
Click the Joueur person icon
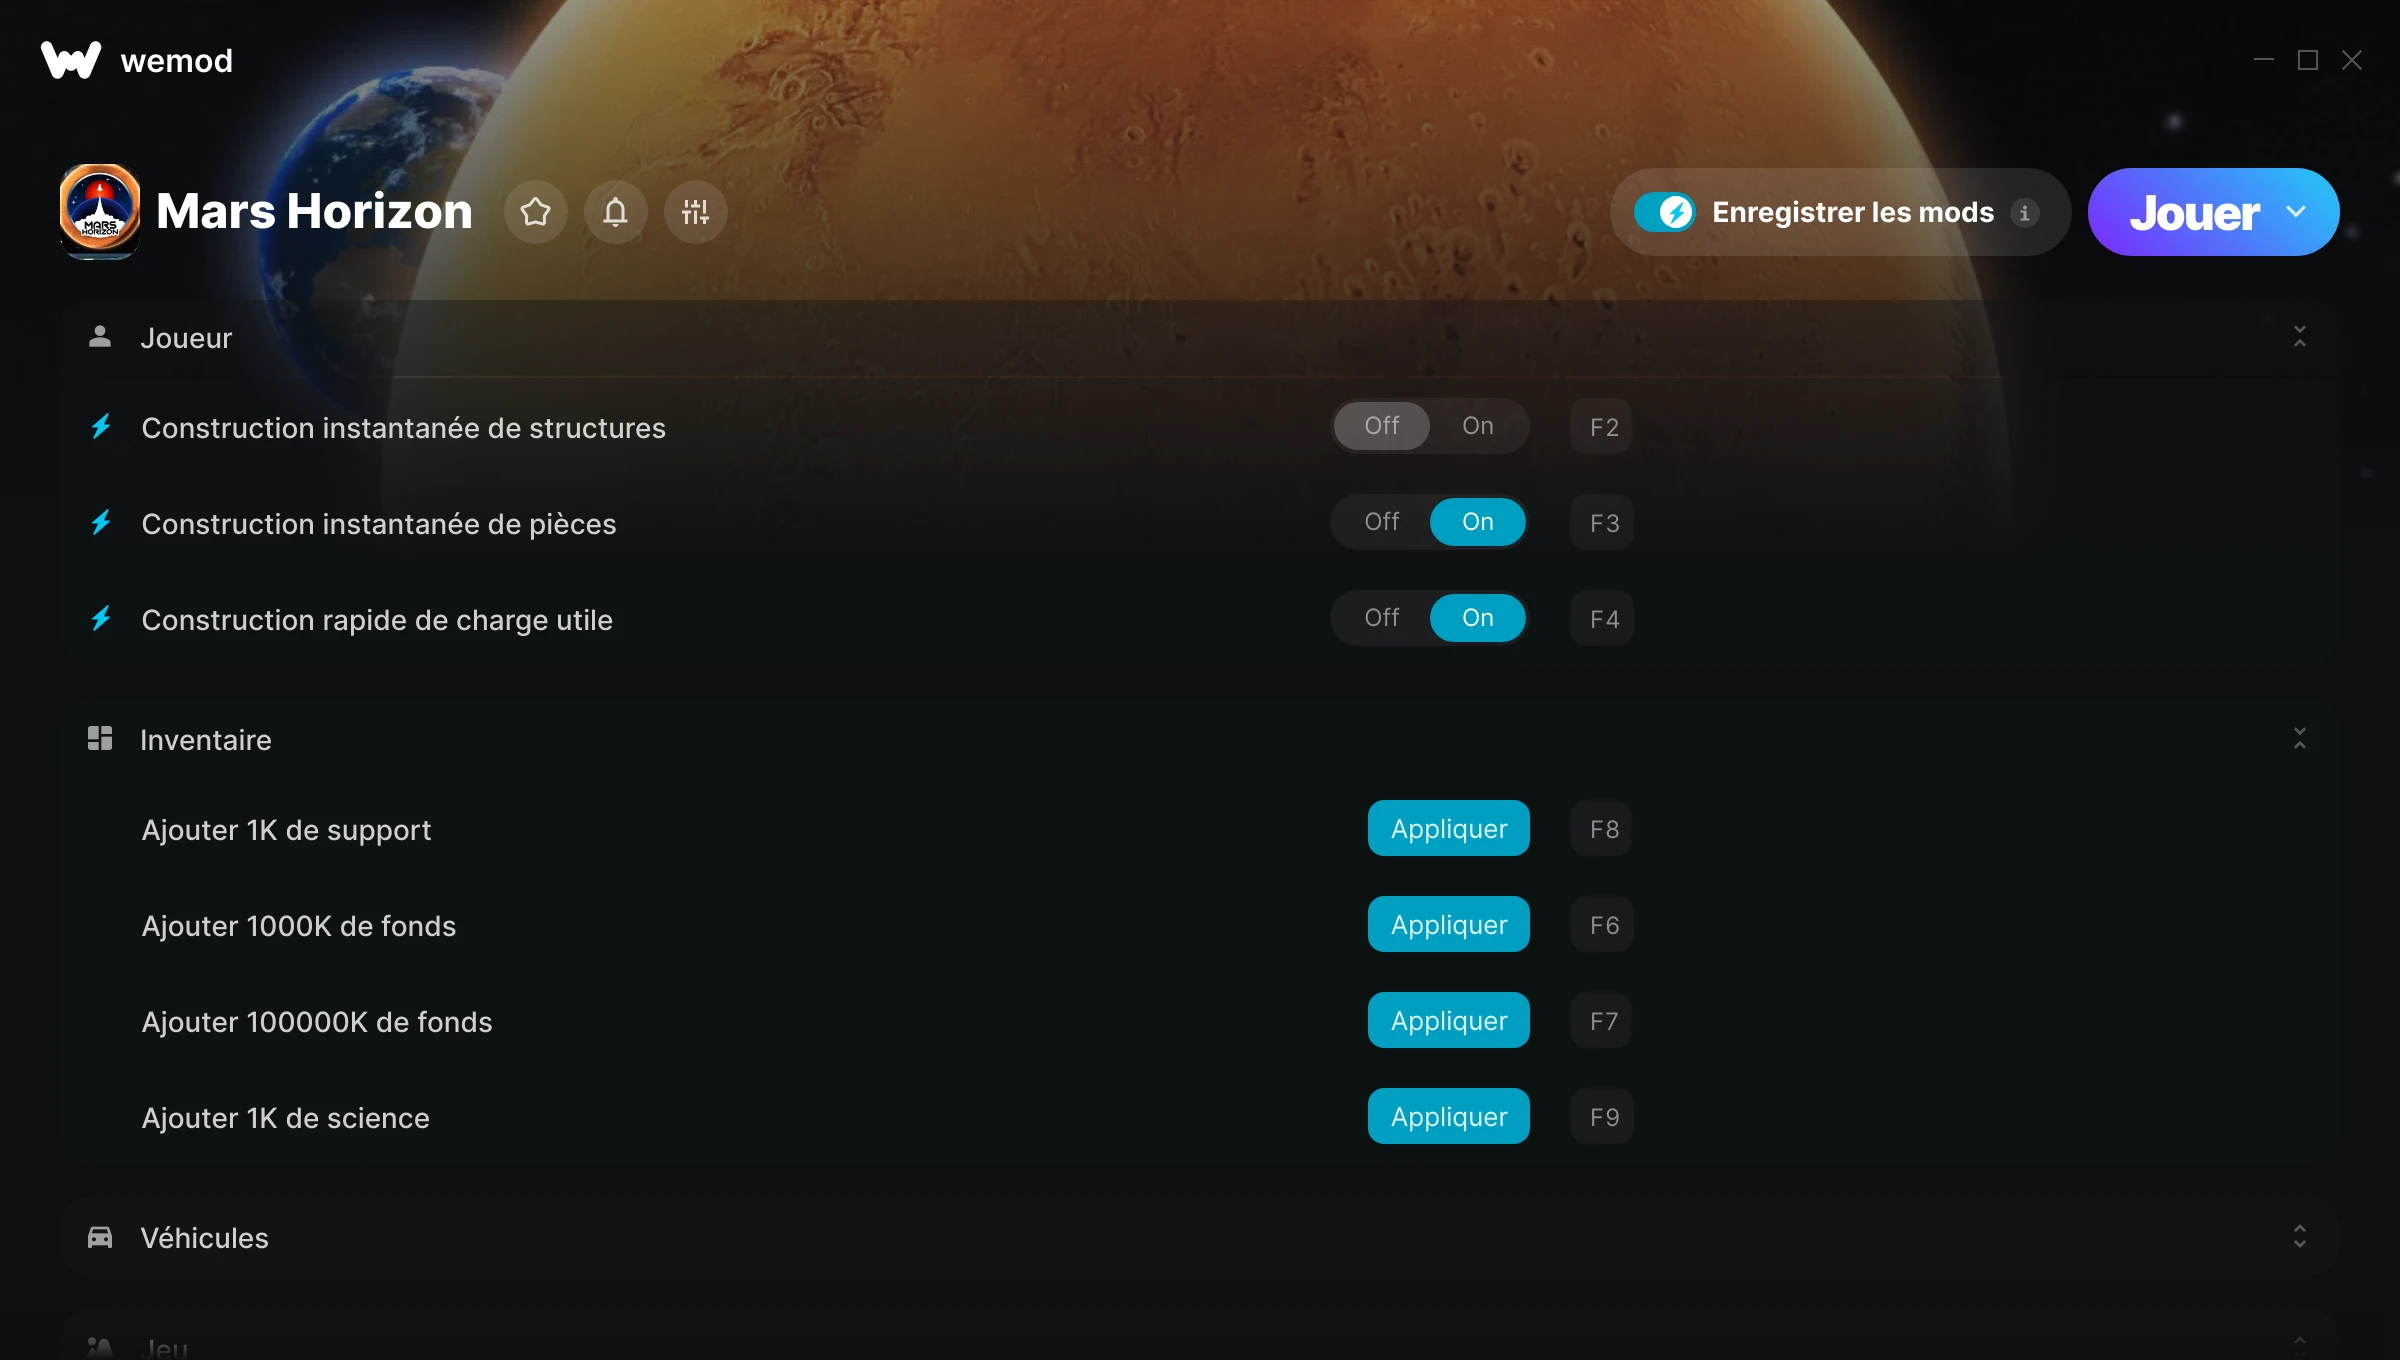point(100,337)
